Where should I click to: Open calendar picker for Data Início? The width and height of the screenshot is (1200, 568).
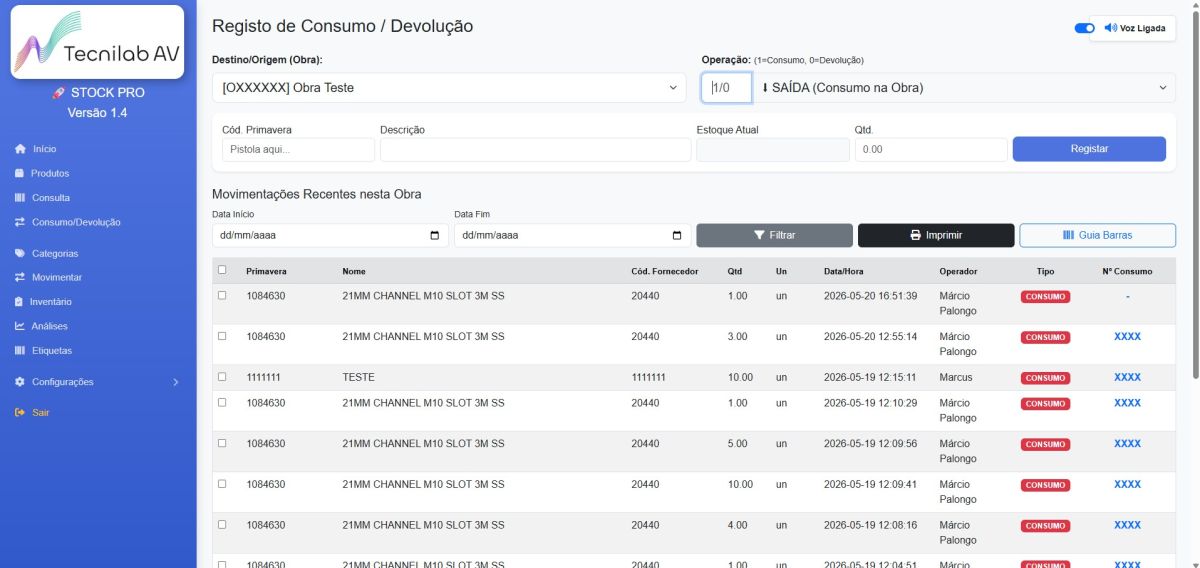(434, 235)
